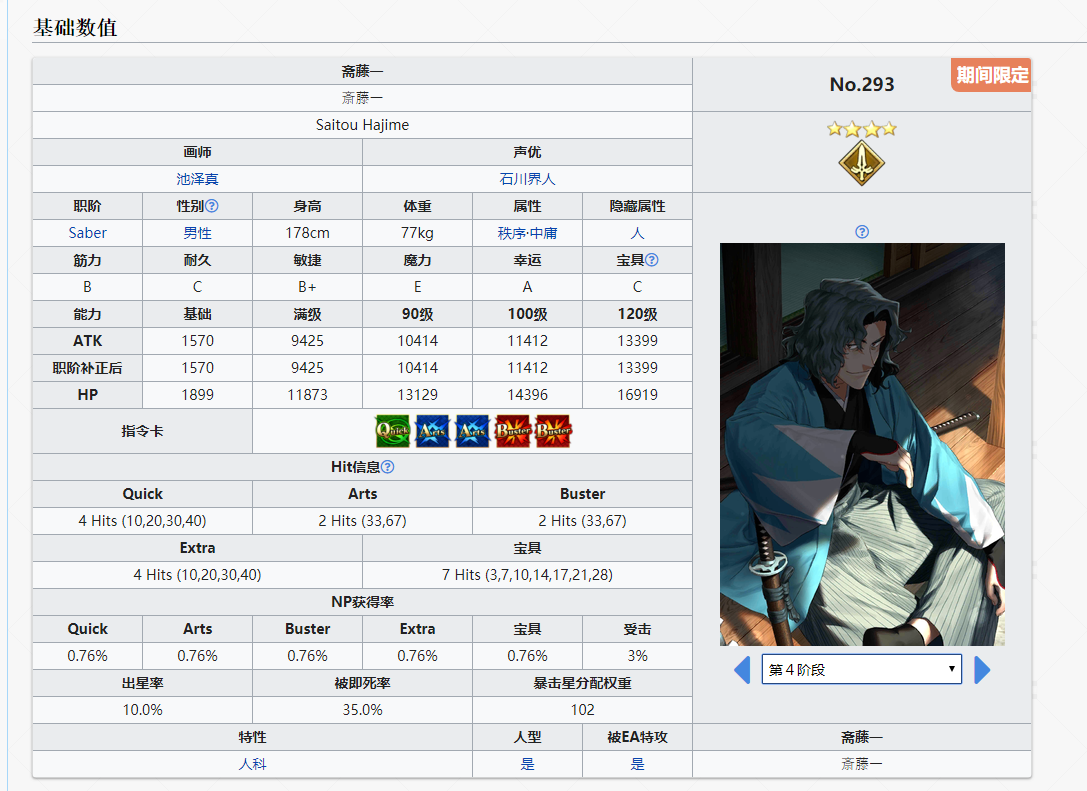
Task: Click the 秩序·中庸 alignment link
Action: [x=527, y=233]
